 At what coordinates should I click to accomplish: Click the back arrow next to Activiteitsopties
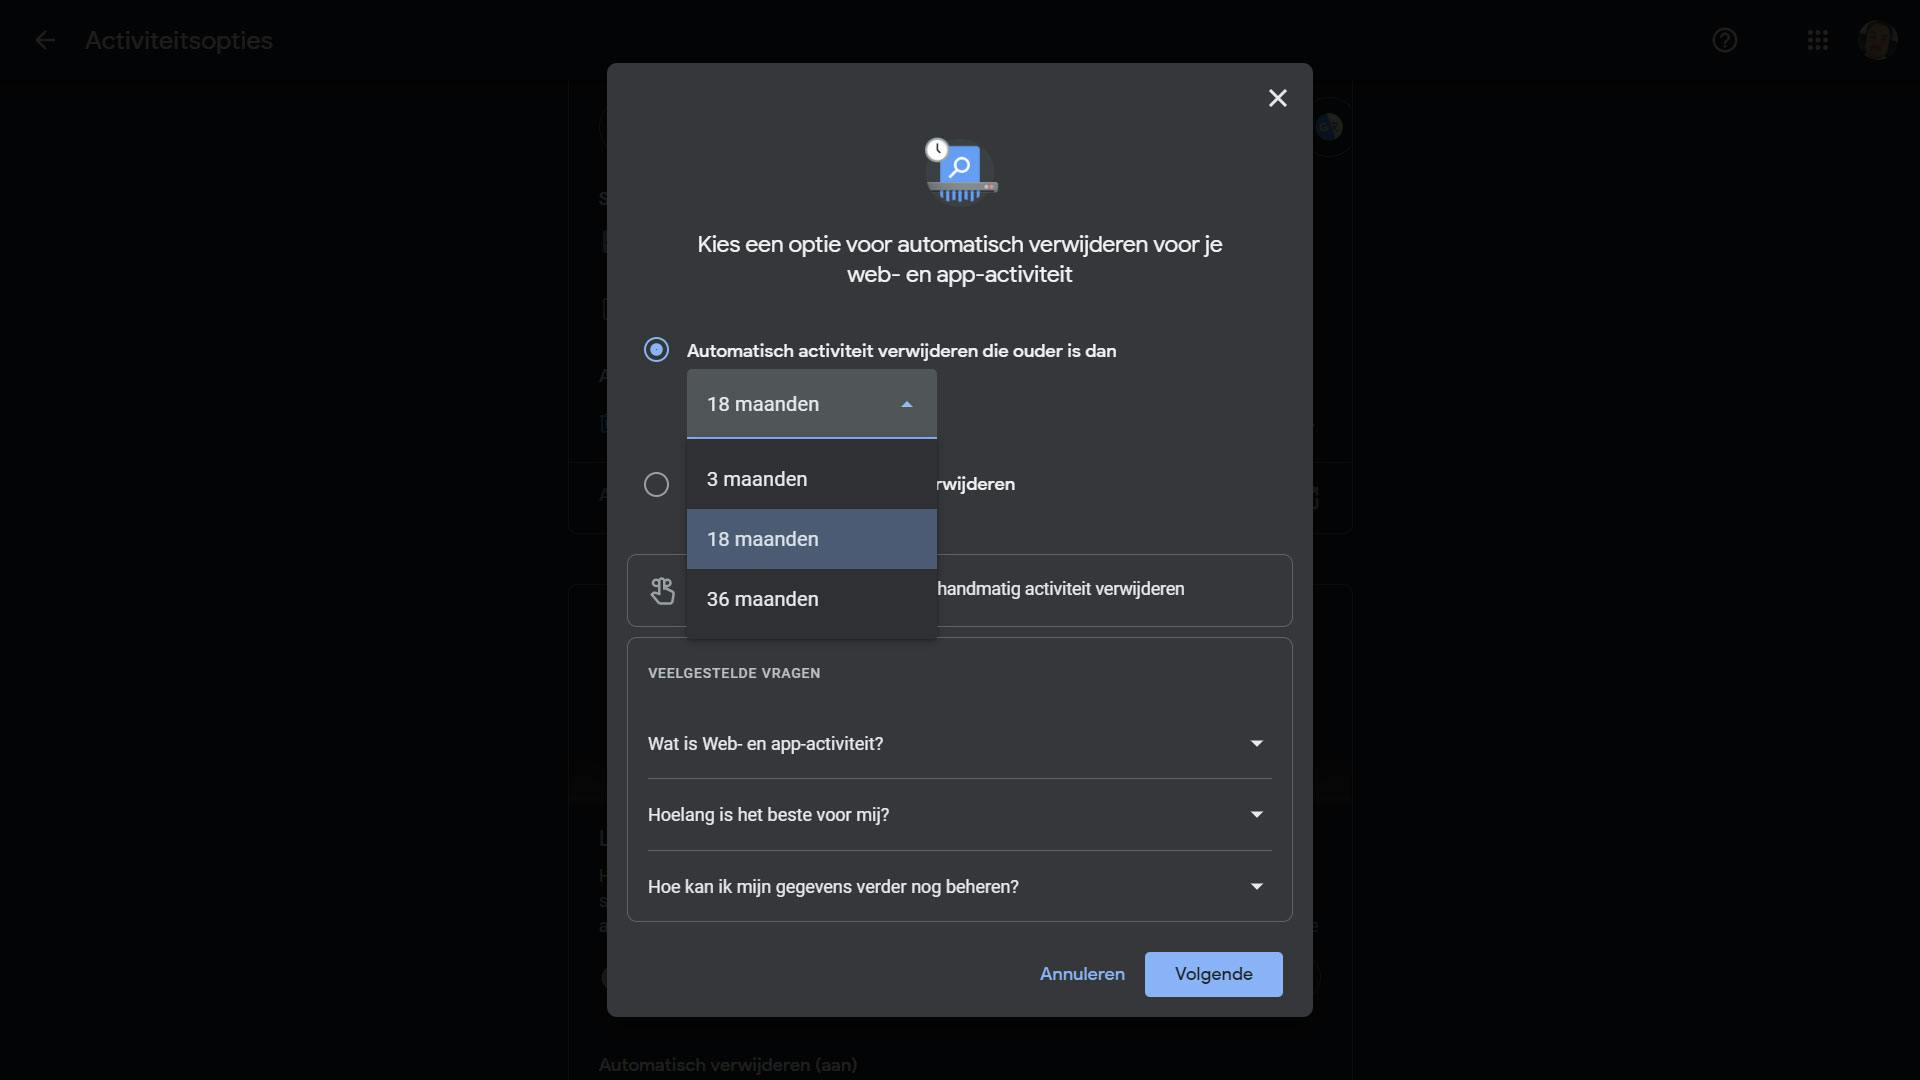point(45,40)
